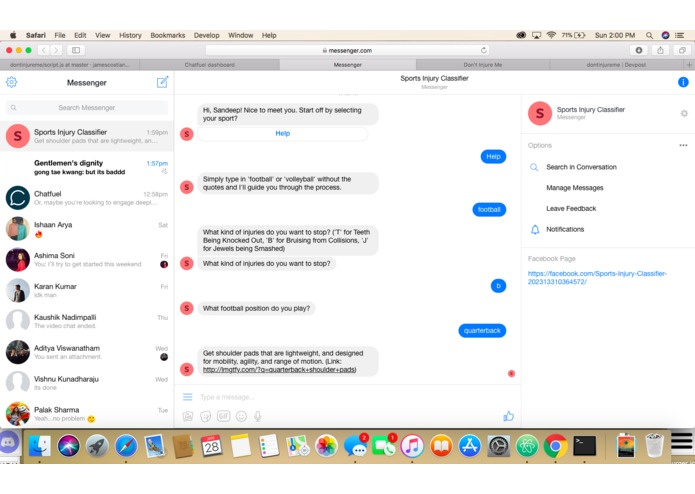Switch to Chatfuel dashboard tab
Image resolution: width=695 pixels, height=494 pixels.
click(x=210, y=65)
